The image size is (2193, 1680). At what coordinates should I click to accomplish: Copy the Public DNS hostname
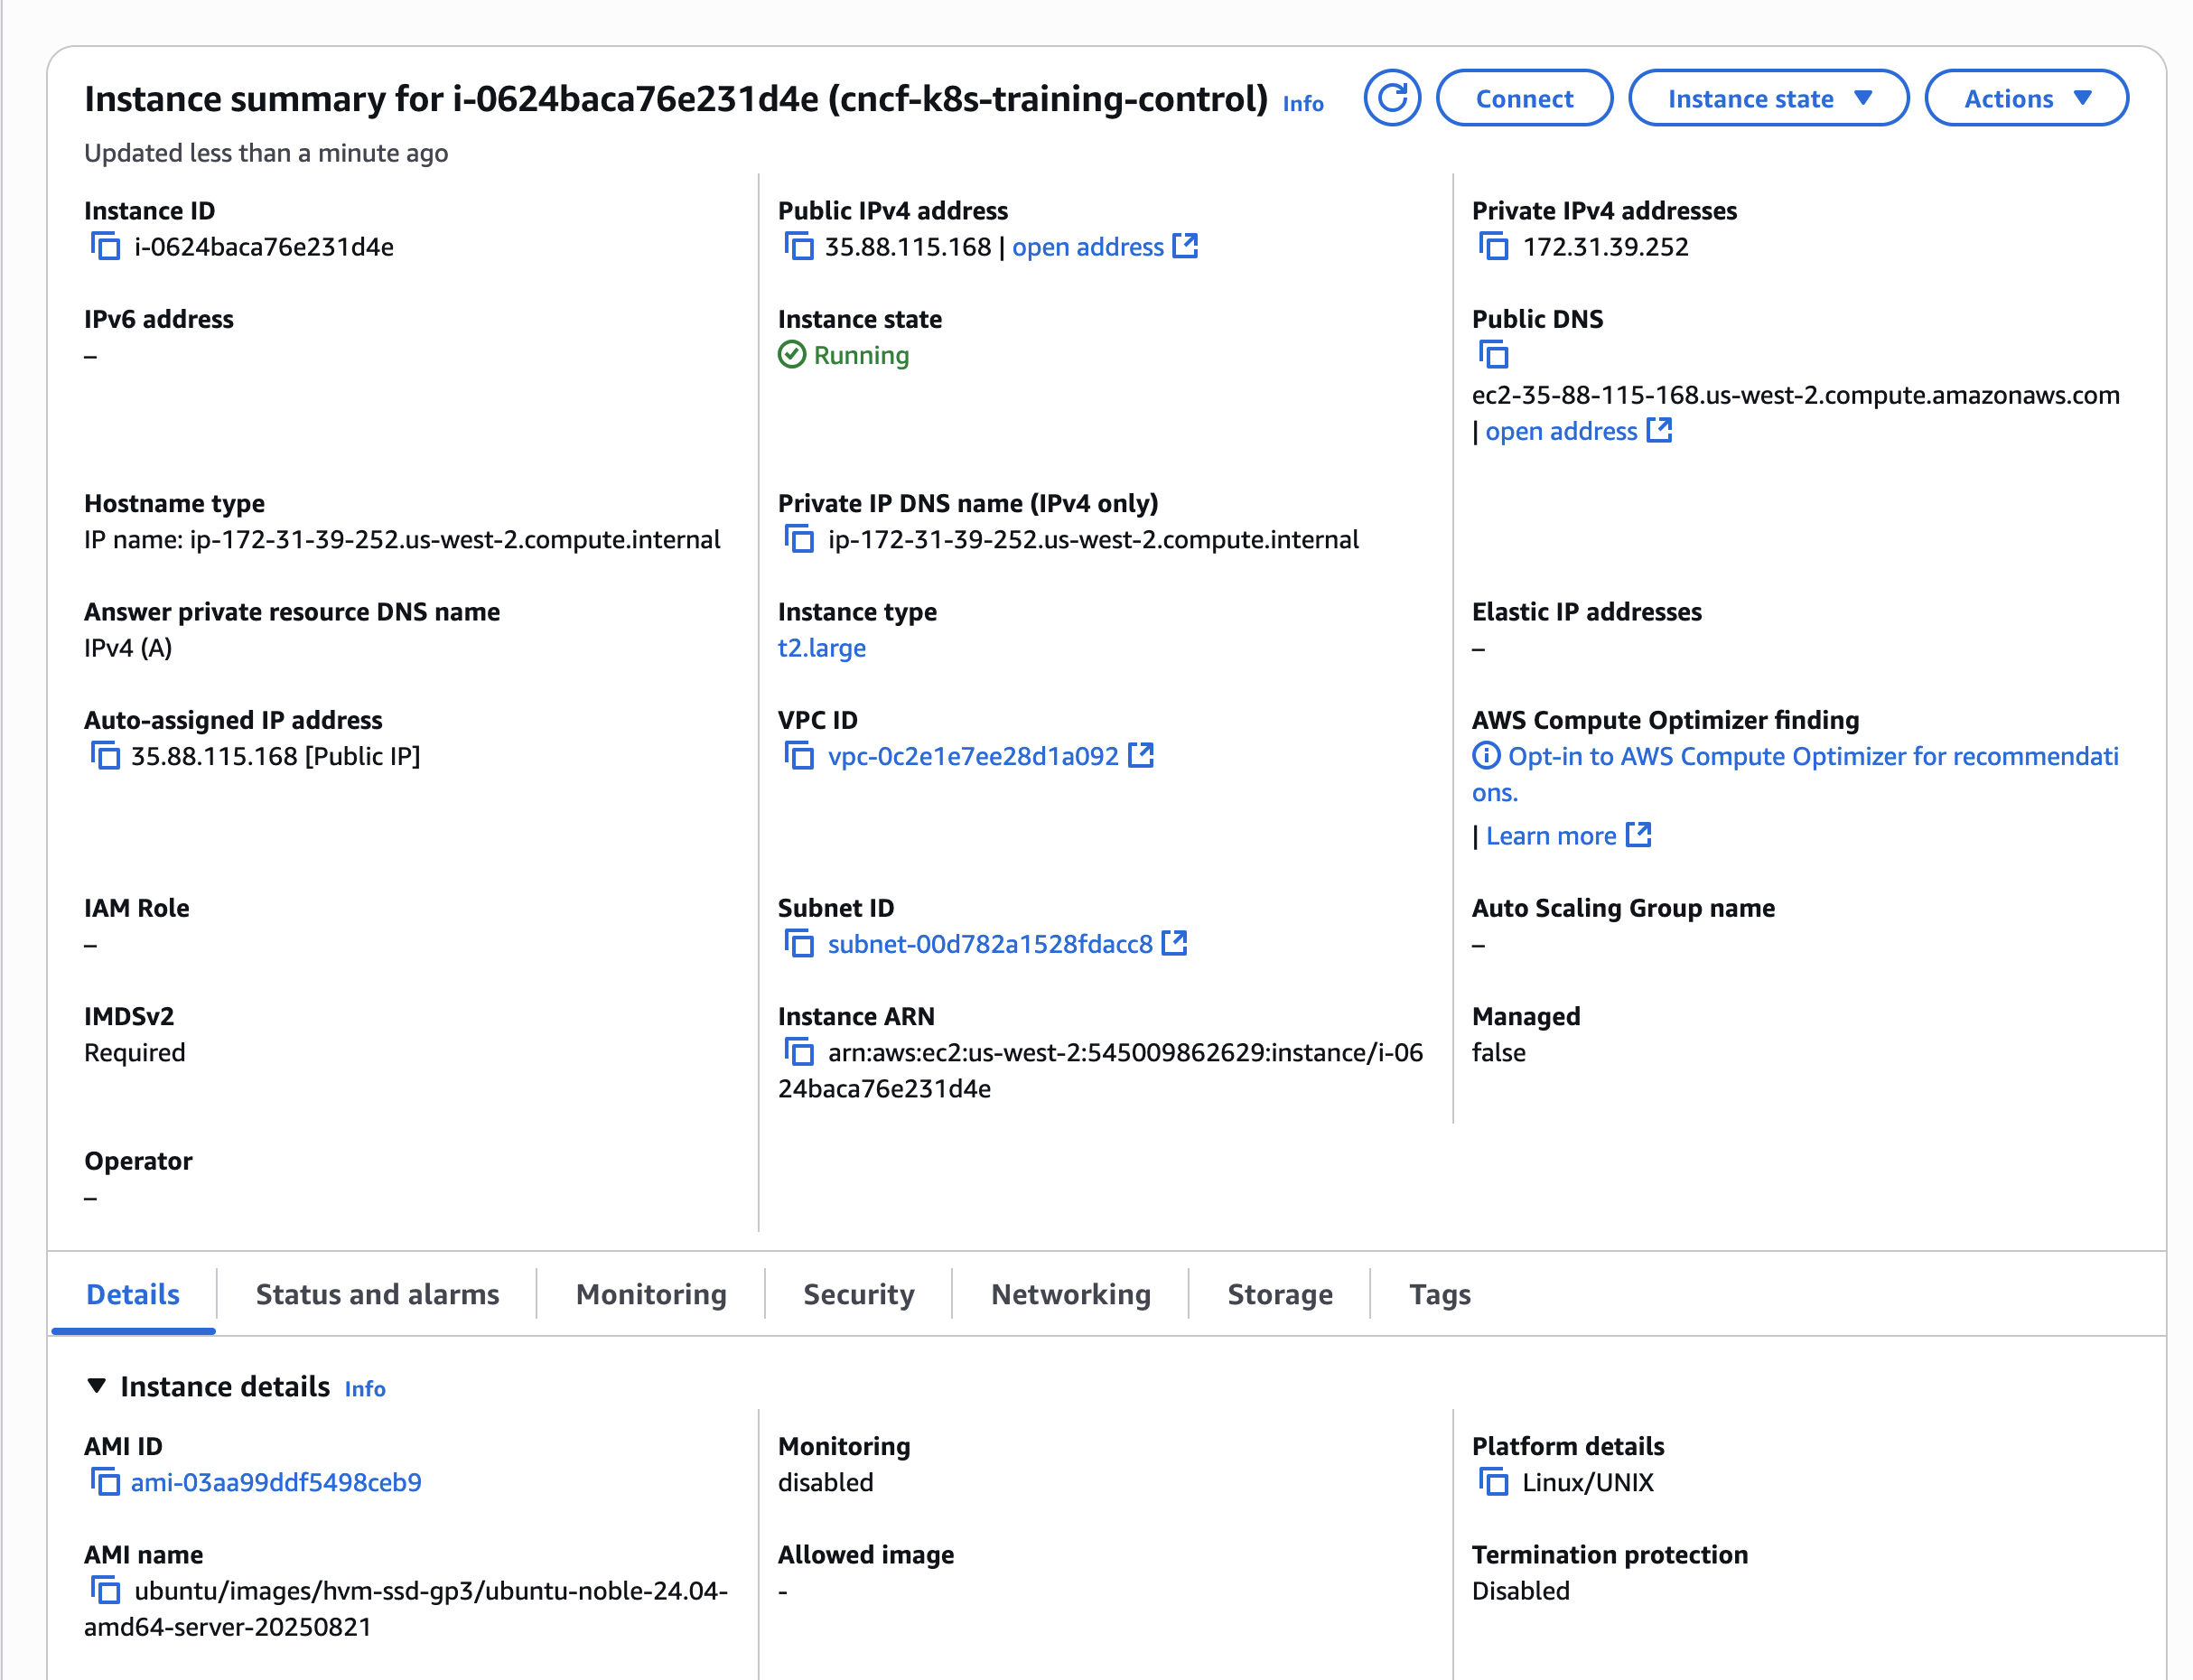coord(1494,355)
